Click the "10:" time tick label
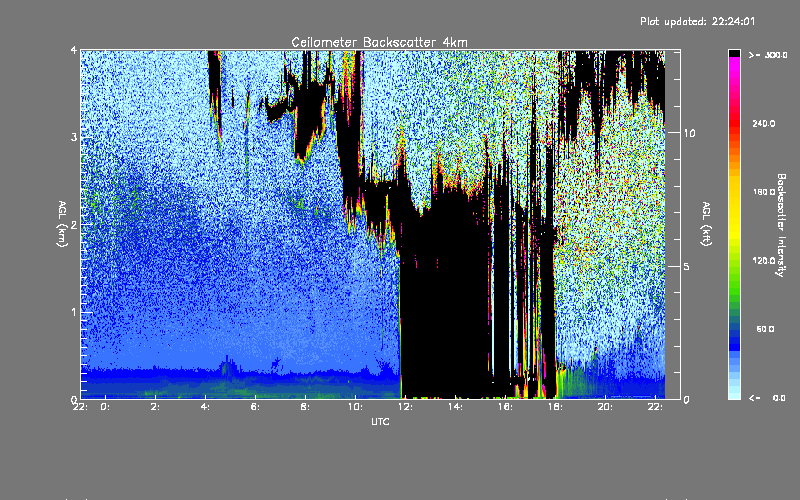 tap(355, 407)
